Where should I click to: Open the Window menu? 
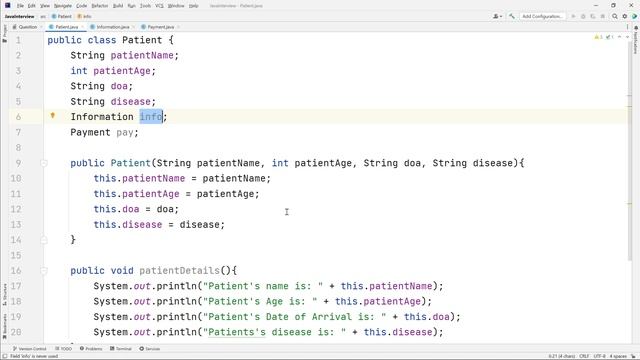[176, 6]
